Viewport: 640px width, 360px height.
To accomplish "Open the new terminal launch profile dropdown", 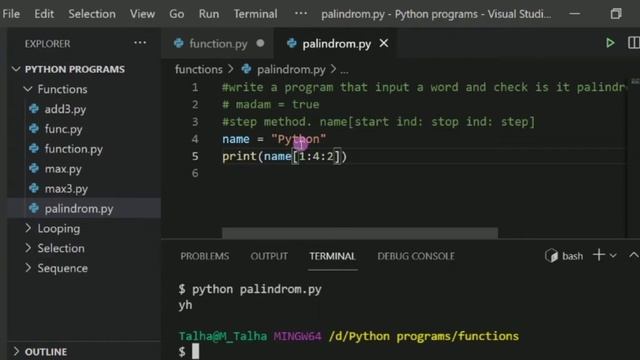I will [613, 256].
